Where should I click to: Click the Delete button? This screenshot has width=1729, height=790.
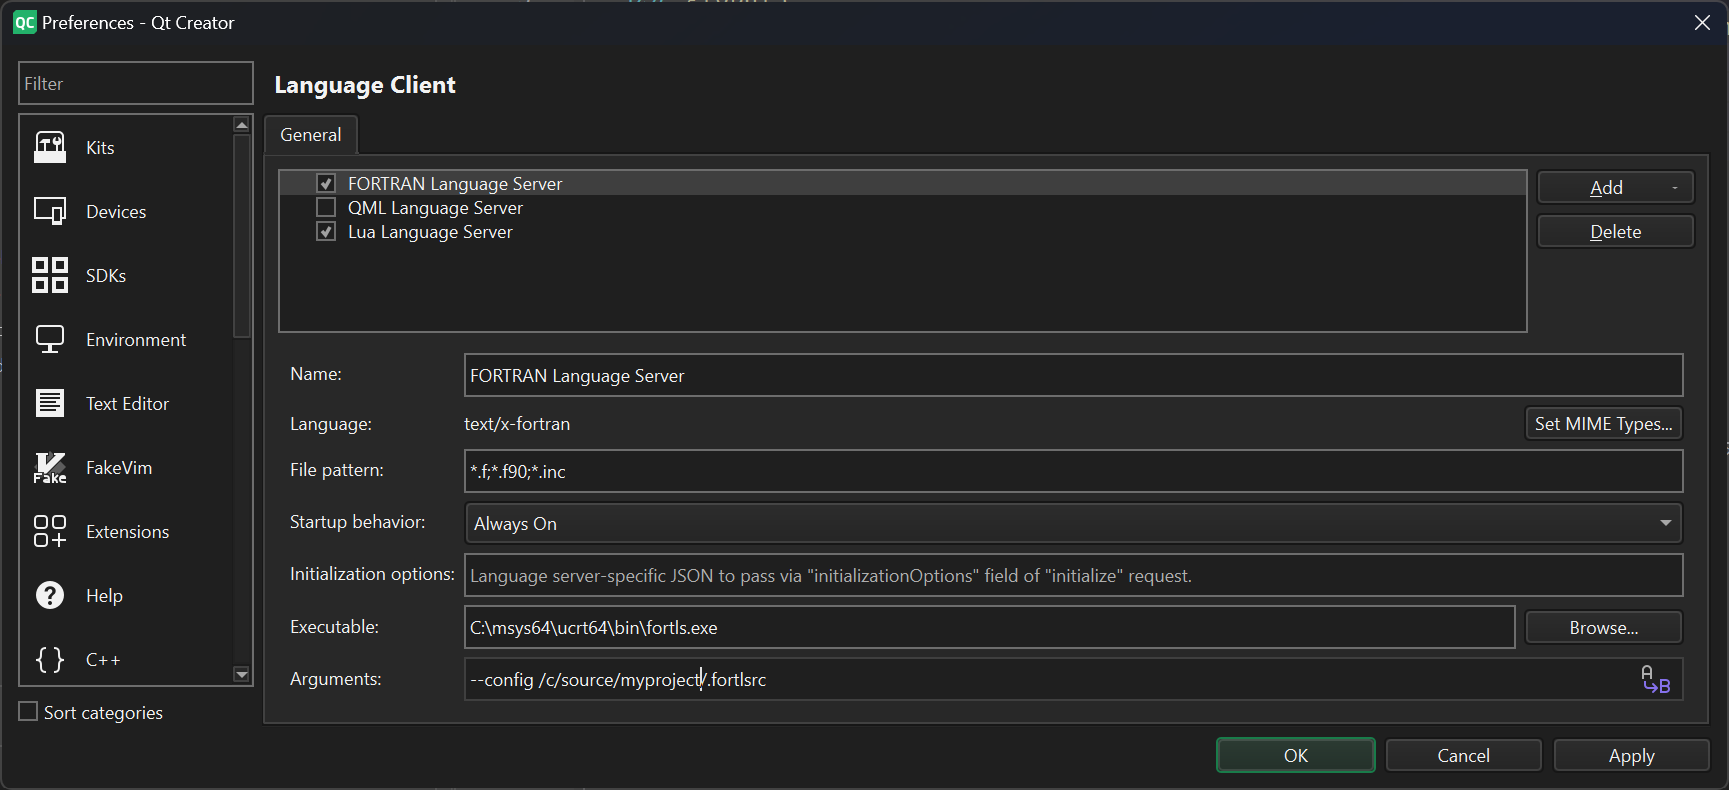(x=1616, y=231)
